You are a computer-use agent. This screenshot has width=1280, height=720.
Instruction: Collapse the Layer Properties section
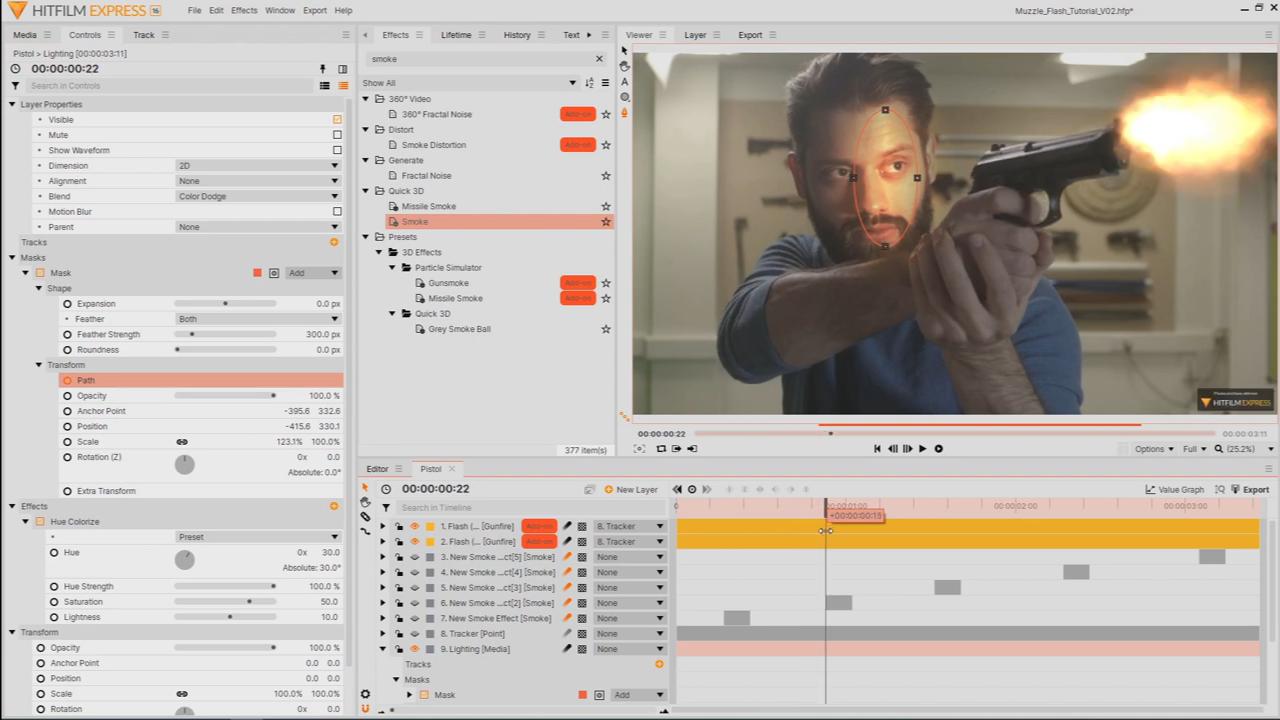(12, 104)
